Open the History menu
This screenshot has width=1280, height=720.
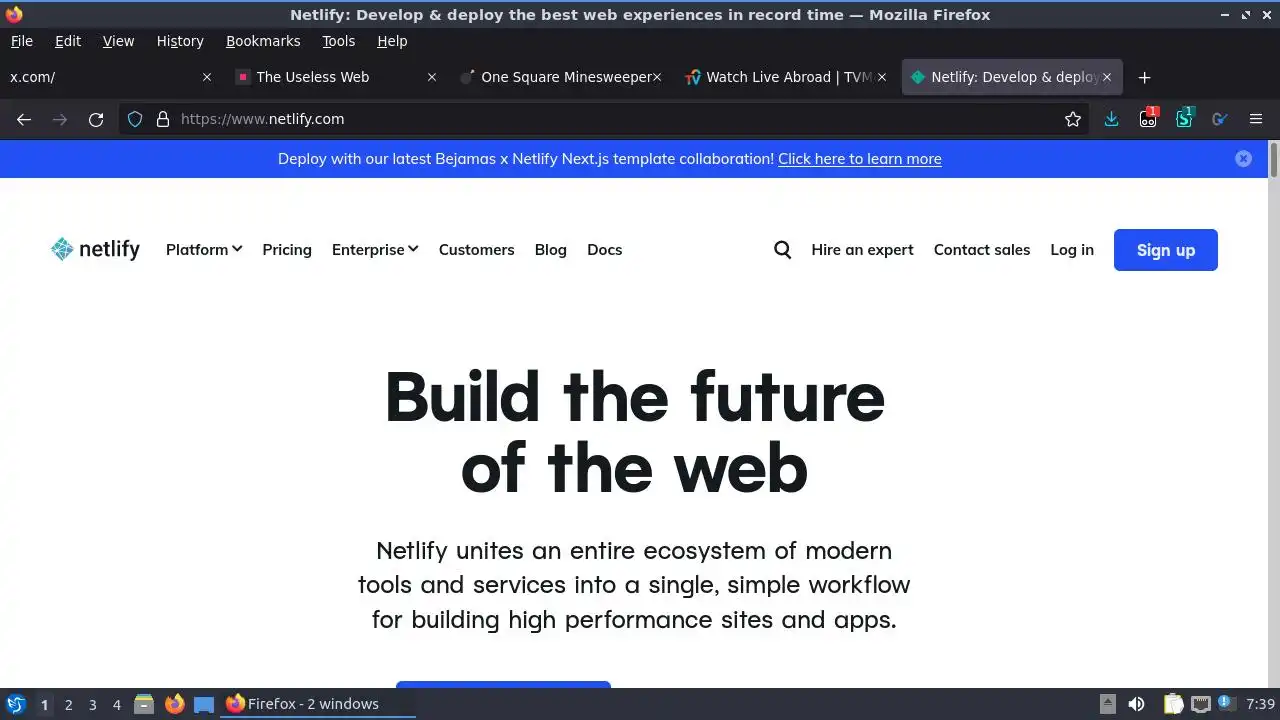[x=180, y=41]
